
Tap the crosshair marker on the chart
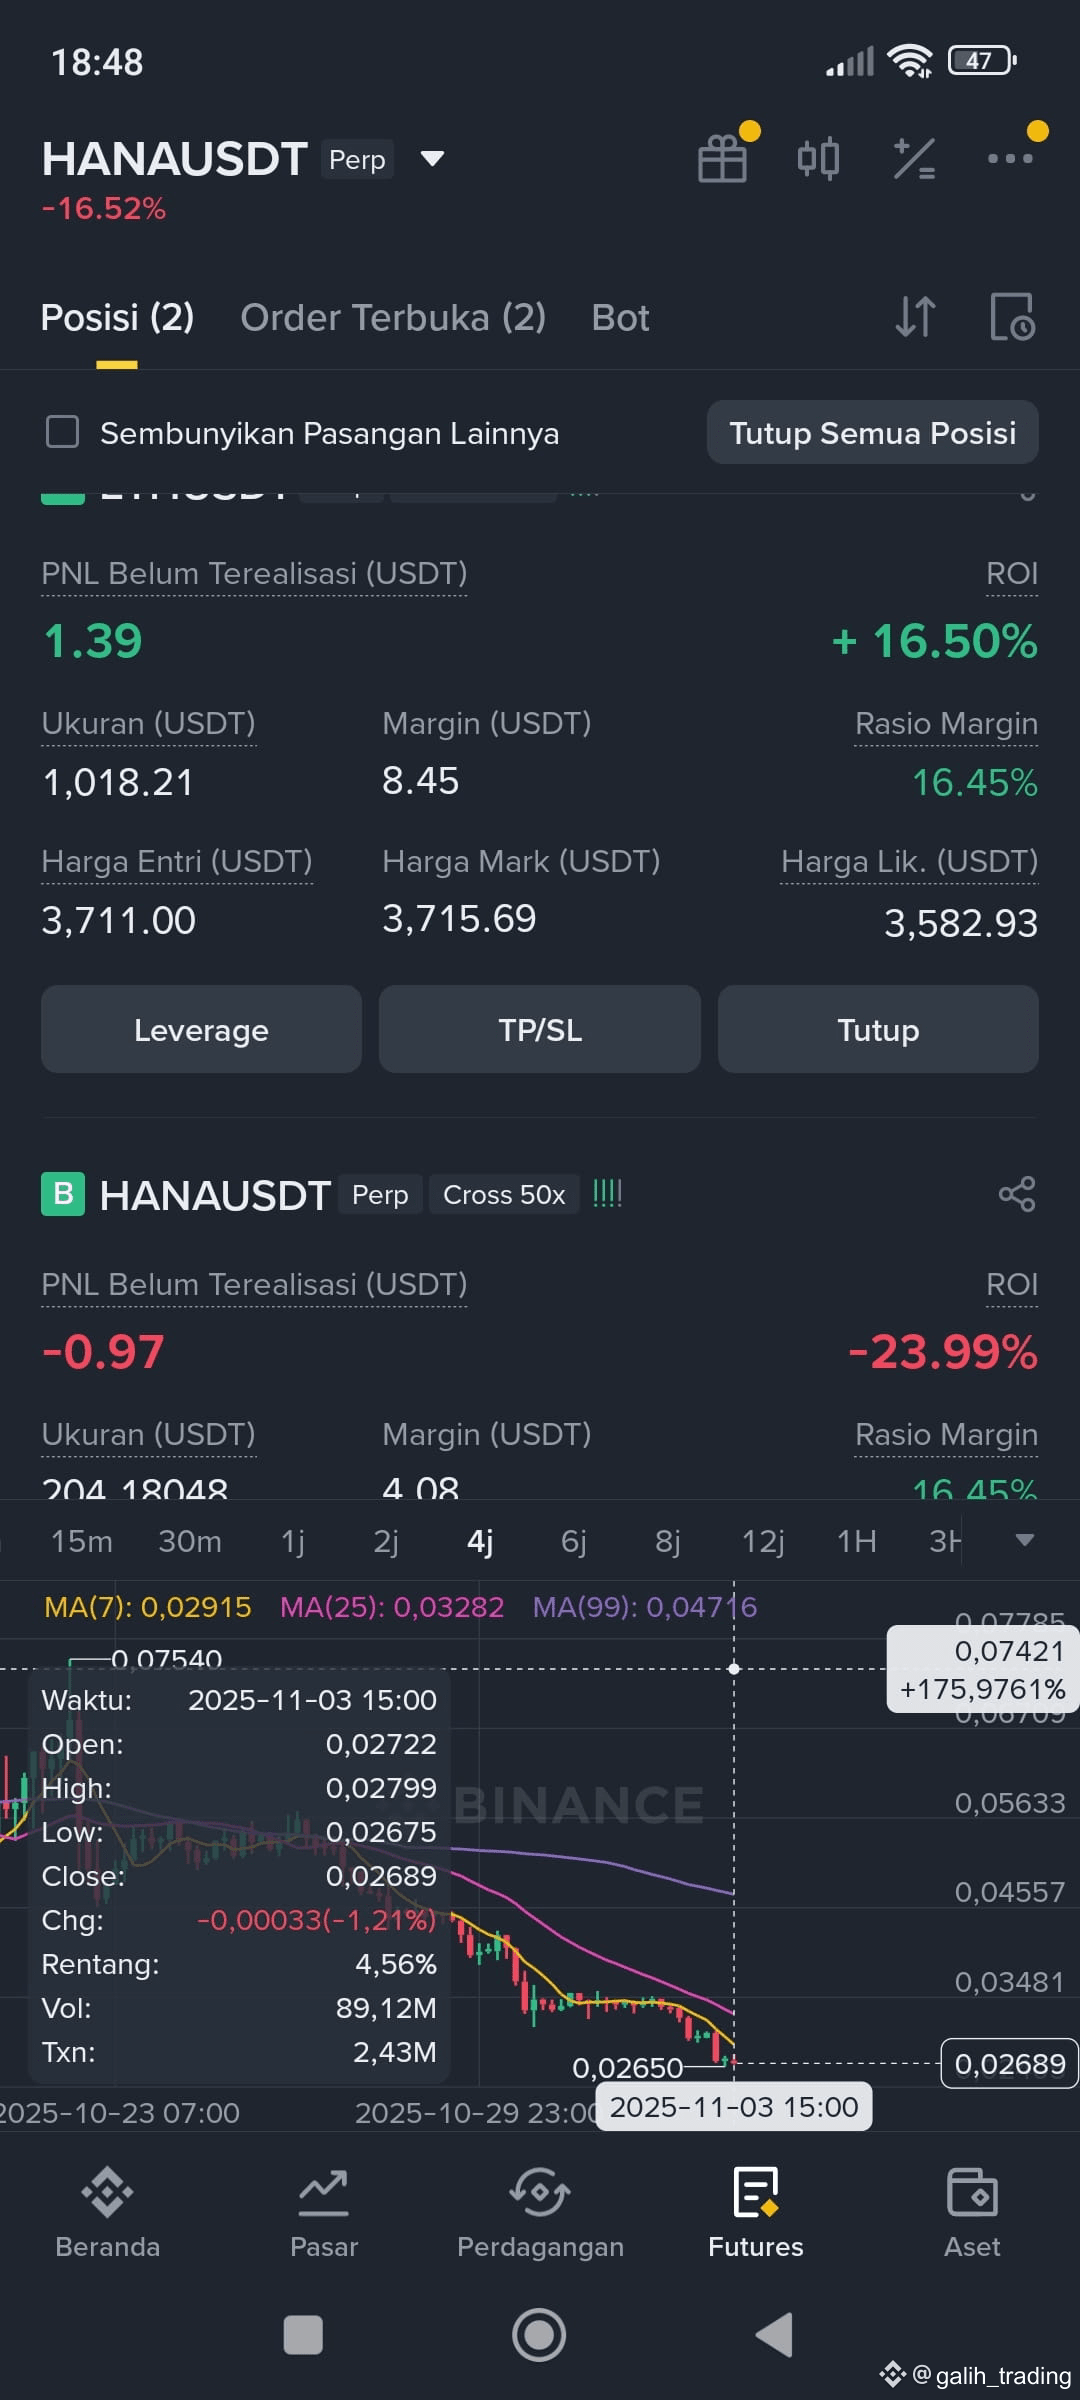coord(734,1668)
